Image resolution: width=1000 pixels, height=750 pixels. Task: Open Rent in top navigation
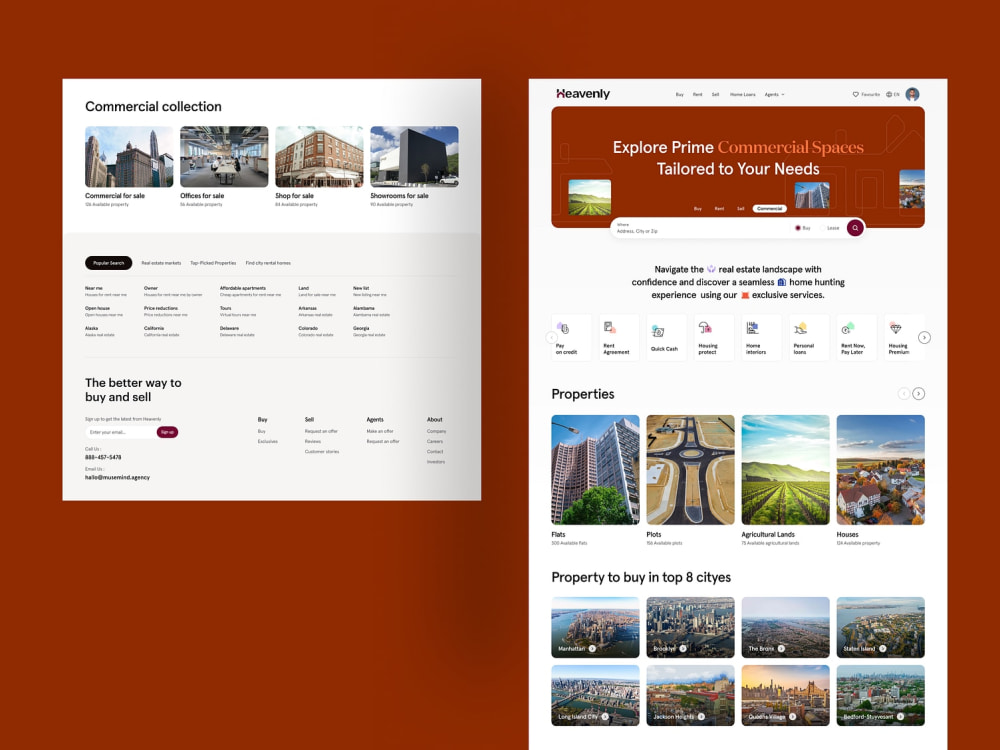(x=698, y=94)
